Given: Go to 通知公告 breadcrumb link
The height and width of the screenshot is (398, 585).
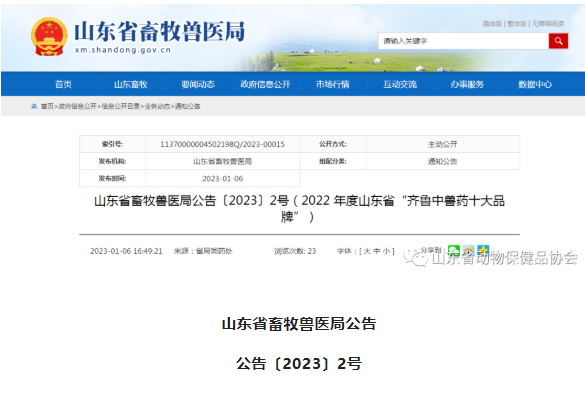Looking at the screenshot, I should (x=188, y=106).
